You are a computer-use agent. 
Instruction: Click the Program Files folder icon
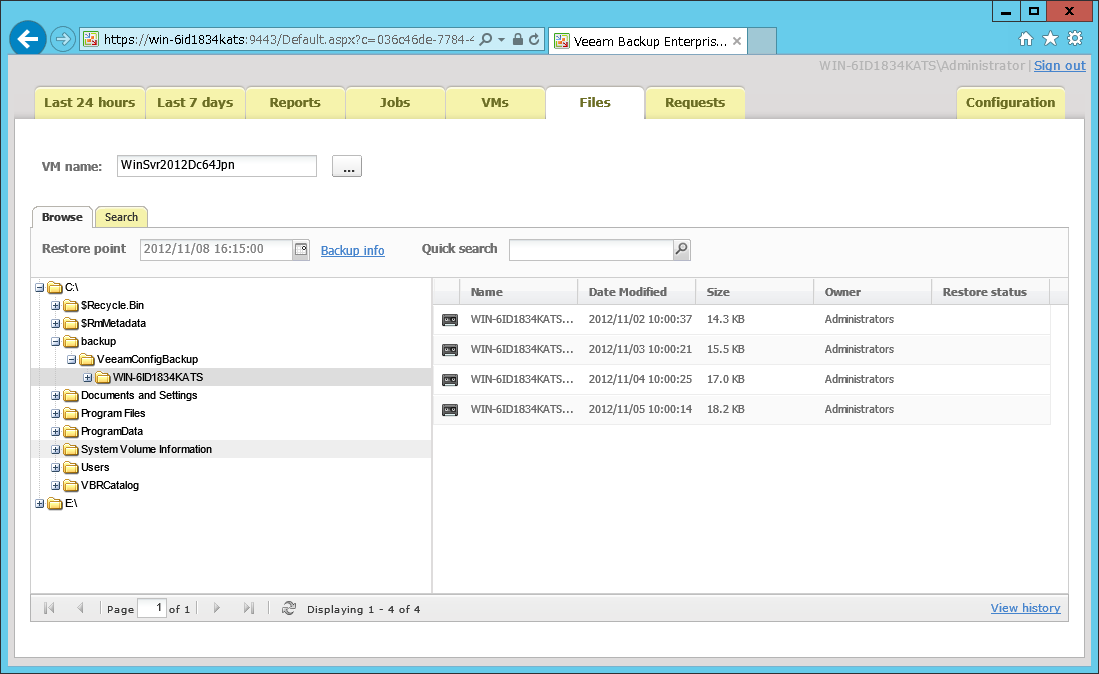pyautogui.click(x=71, y=413)
